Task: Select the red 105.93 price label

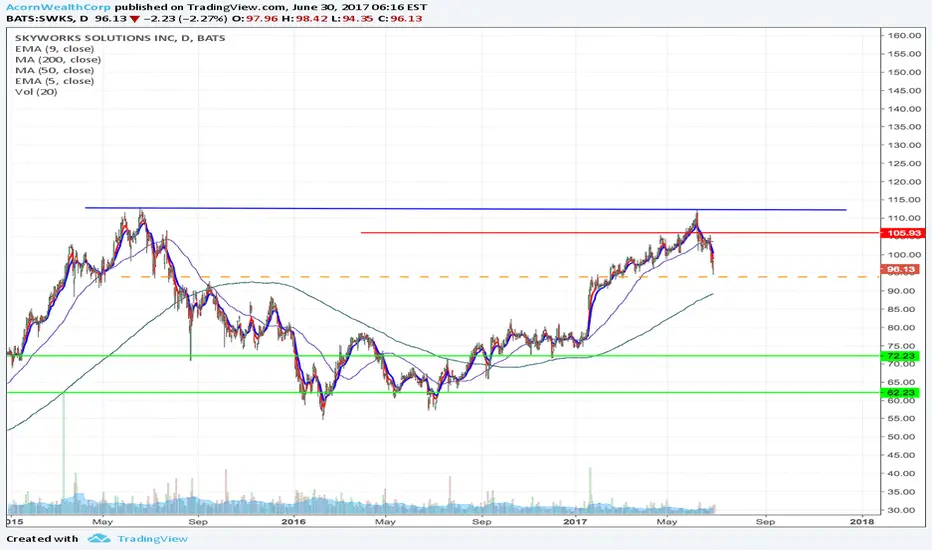Action: [903, 233]
